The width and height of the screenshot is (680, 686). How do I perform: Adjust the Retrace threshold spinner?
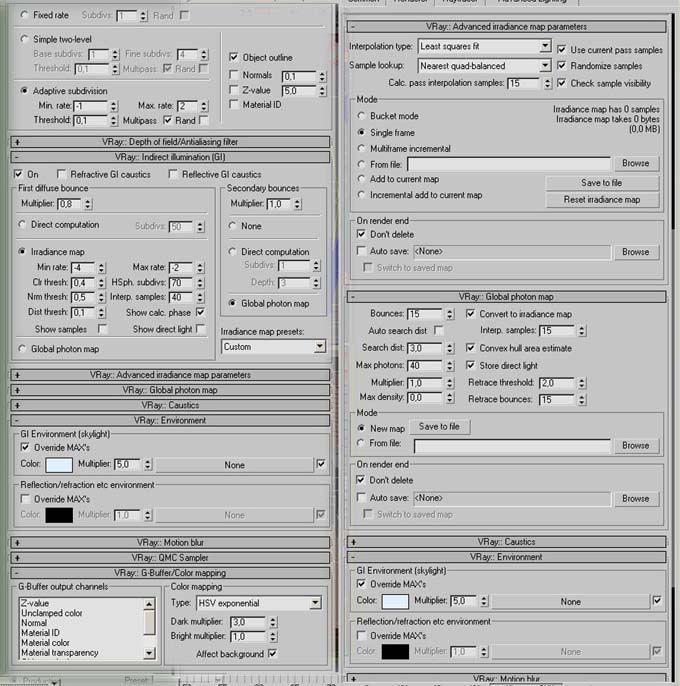(x=582, y=383)
